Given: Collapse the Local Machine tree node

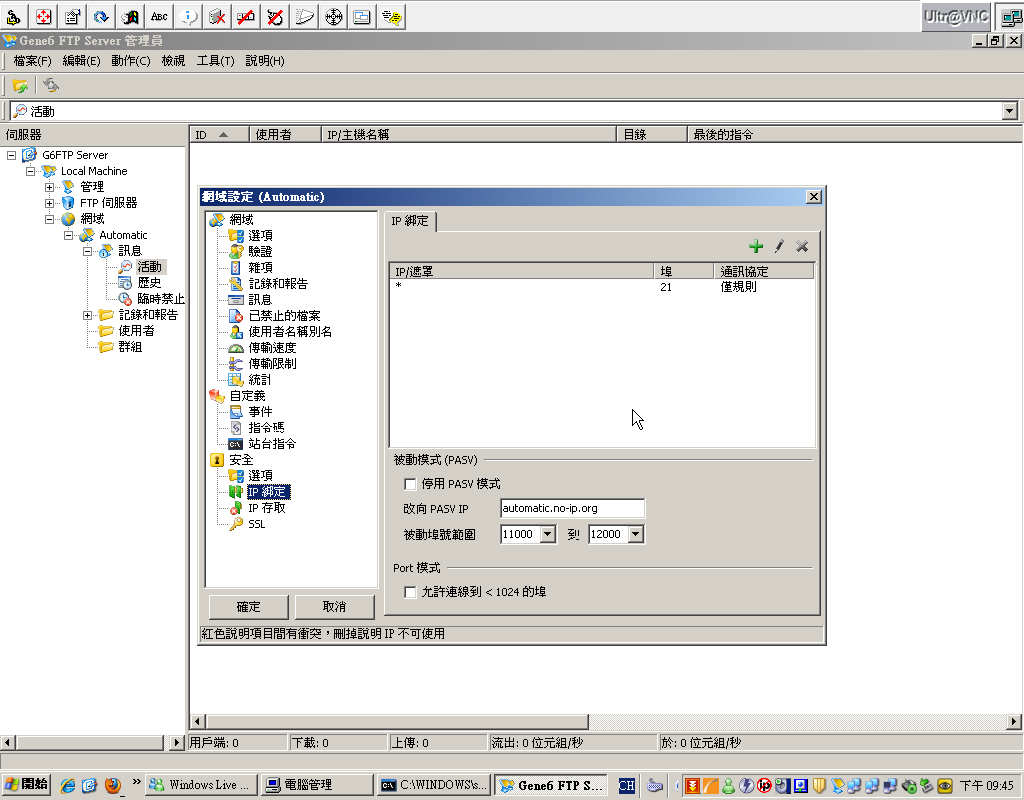Looking at the screenshot, I should click(x=30, y=171).
